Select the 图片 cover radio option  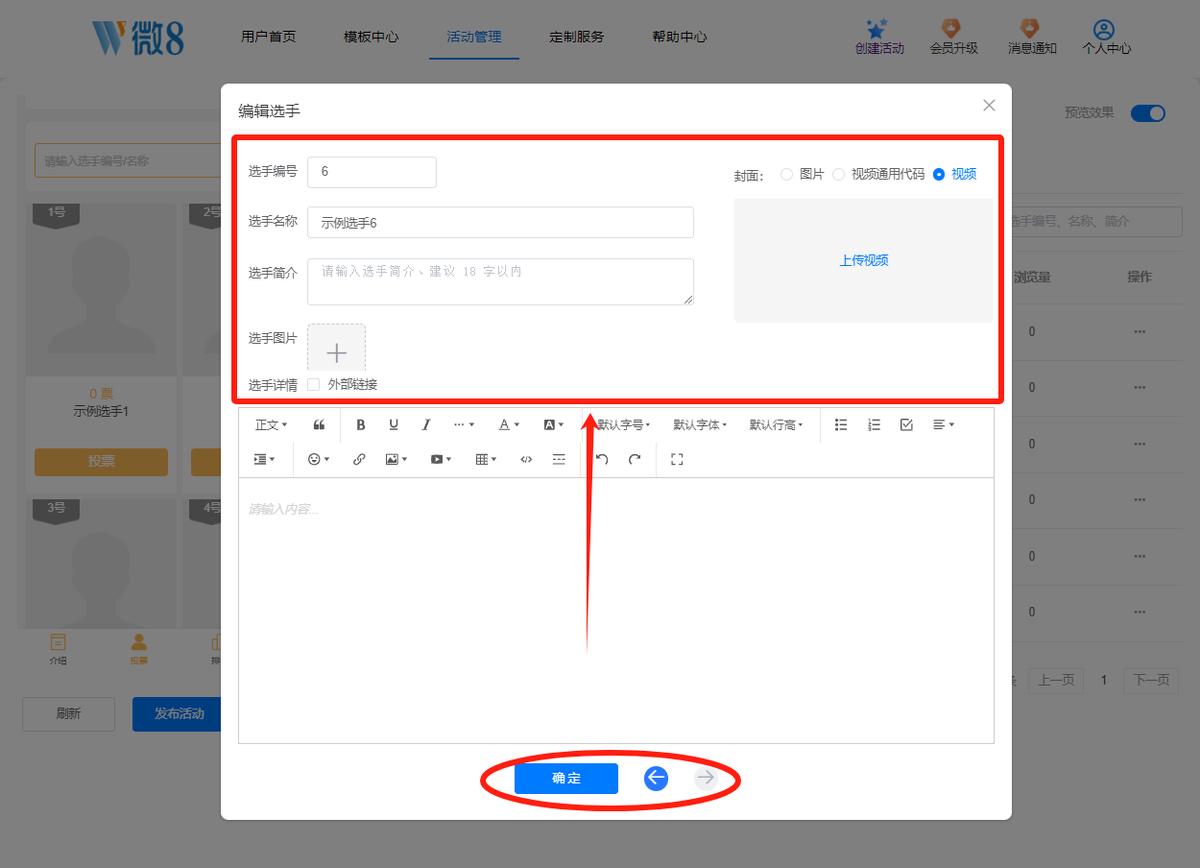(787, 174)
